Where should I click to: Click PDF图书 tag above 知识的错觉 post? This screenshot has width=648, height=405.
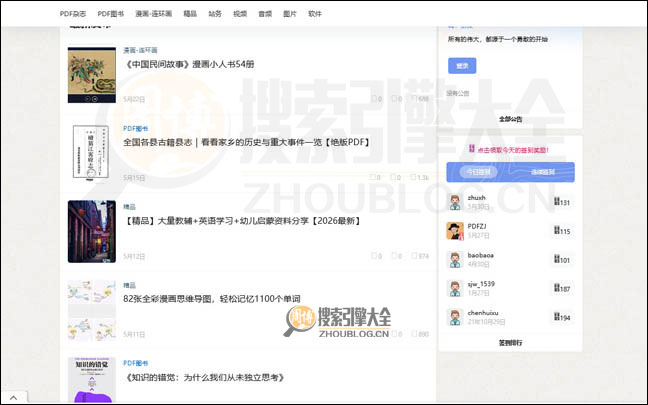click(136, 363)
